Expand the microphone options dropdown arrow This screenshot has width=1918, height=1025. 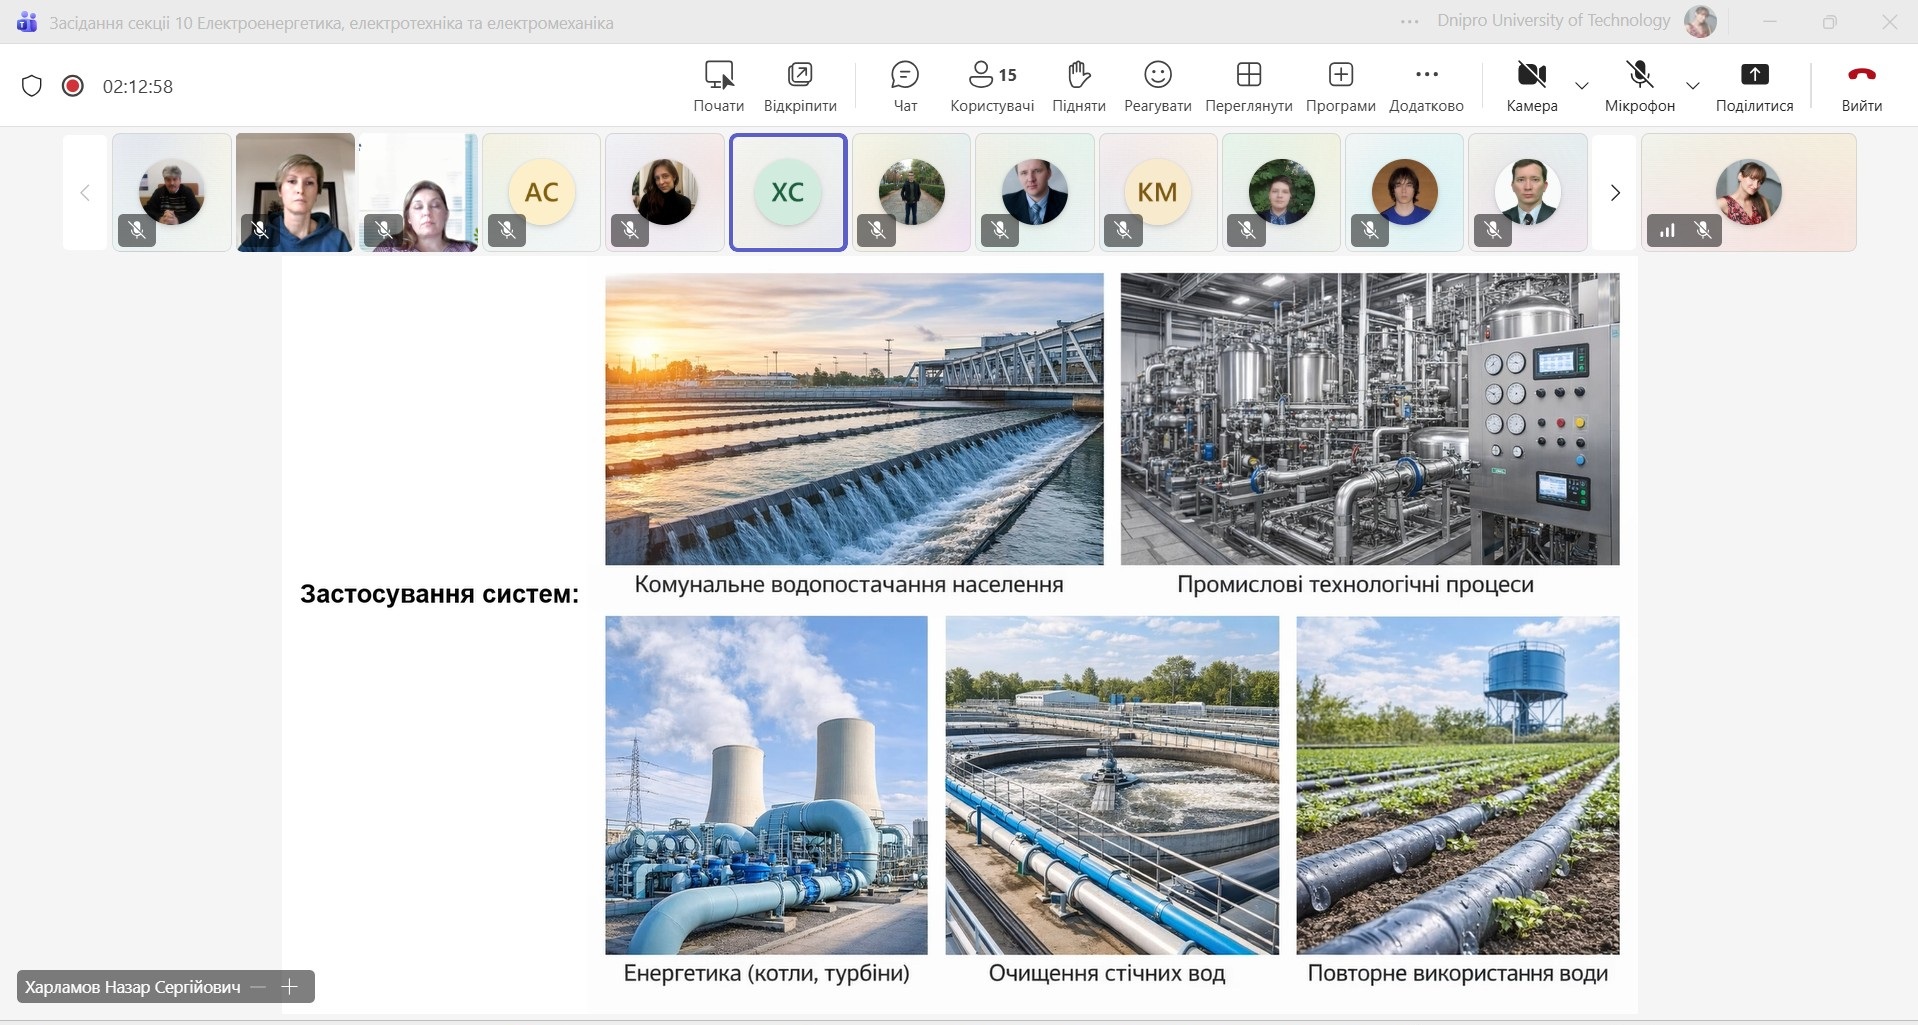click(x=1693, y=86)
